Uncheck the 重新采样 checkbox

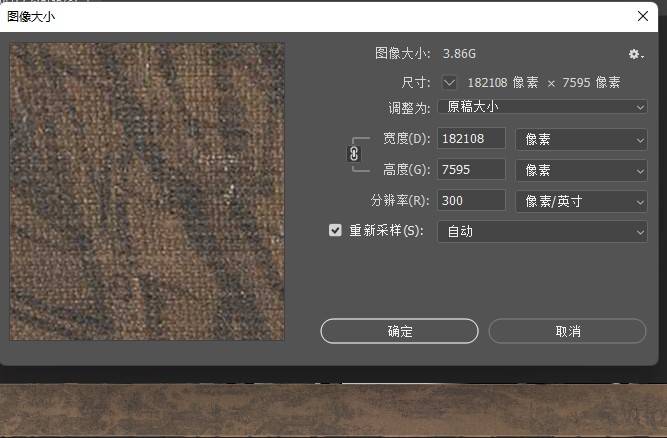pos(336,231)
